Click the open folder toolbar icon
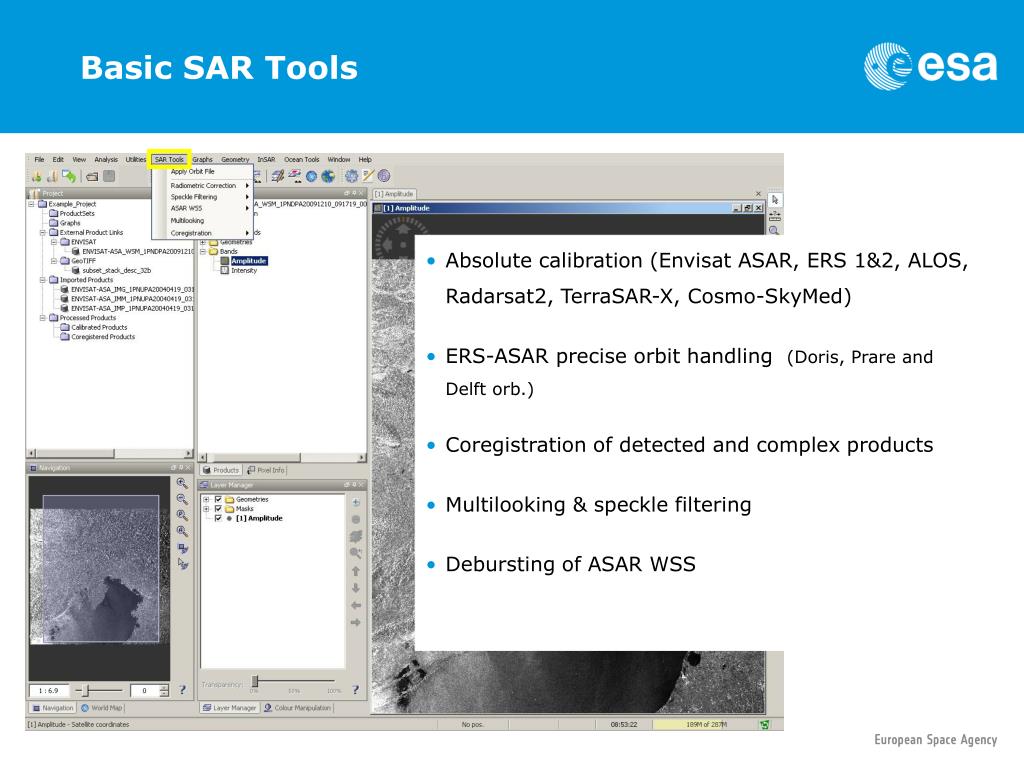Screen dimensions: 1024x768 point(92,176)
